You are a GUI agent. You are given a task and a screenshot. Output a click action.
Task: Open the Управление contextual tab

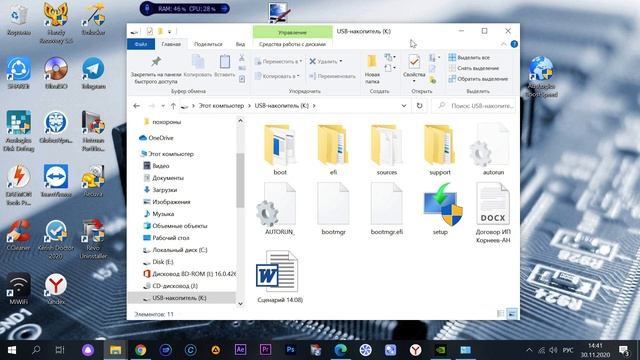[292, 32]
